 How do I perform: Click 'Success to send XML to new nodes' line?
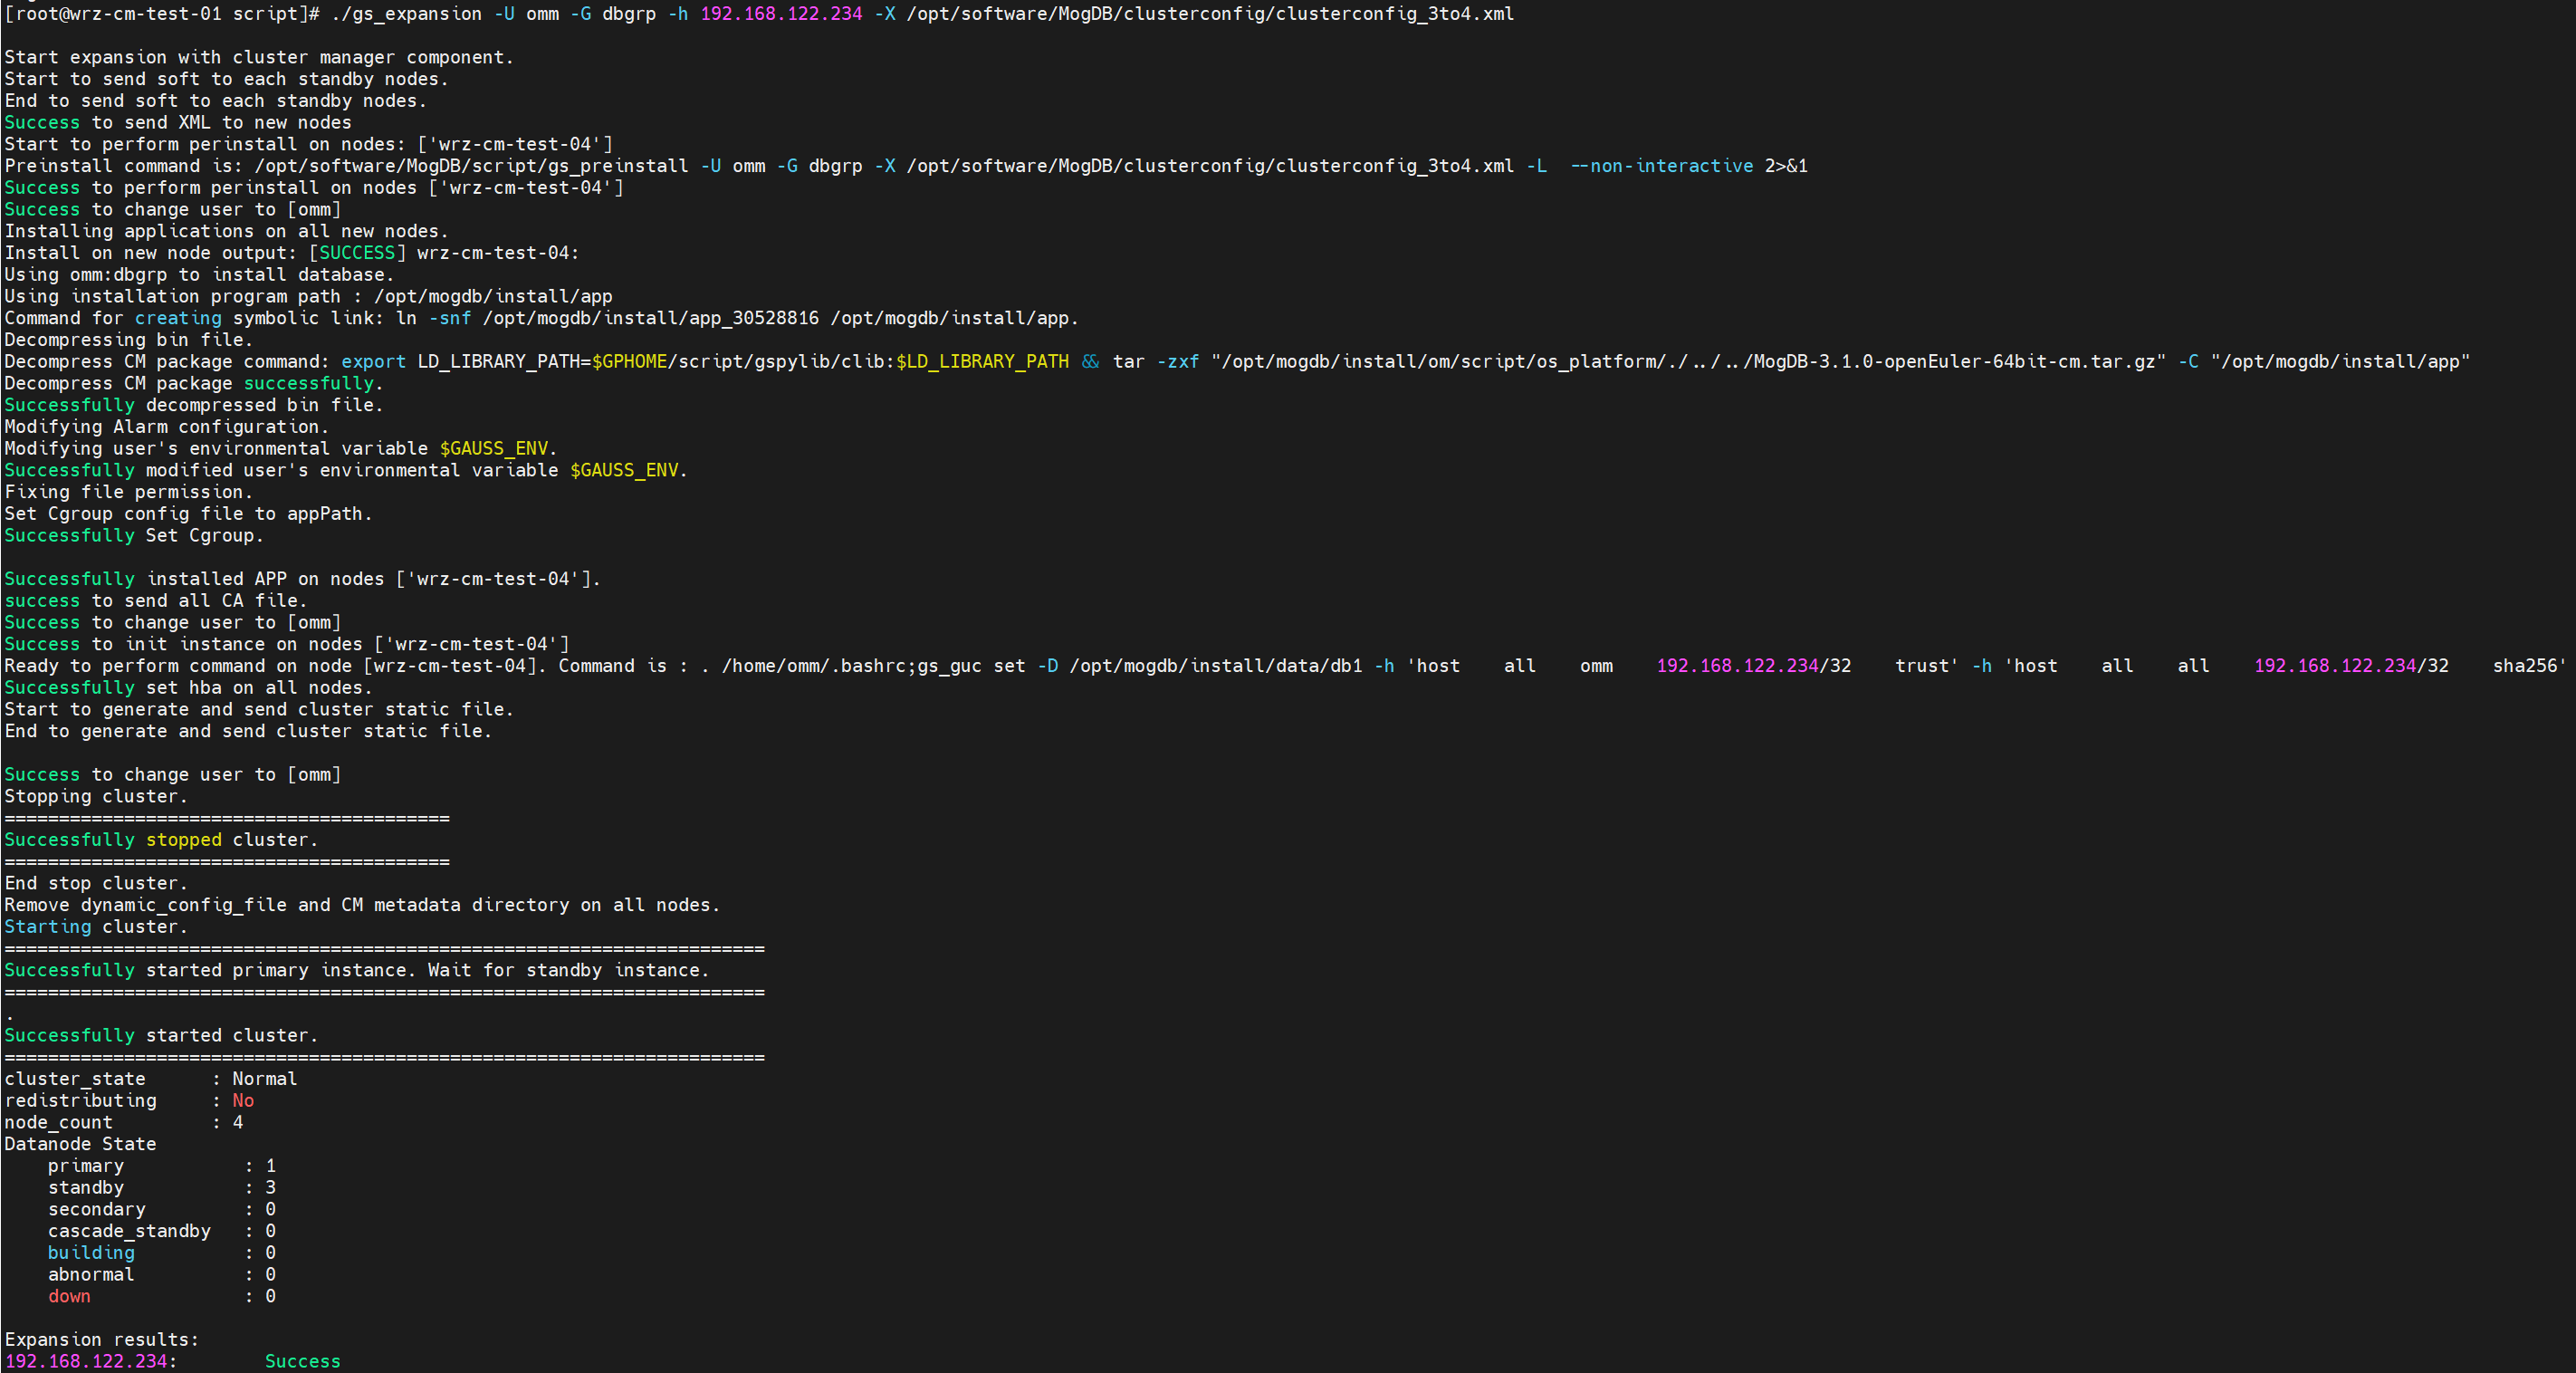coord(178,122)
